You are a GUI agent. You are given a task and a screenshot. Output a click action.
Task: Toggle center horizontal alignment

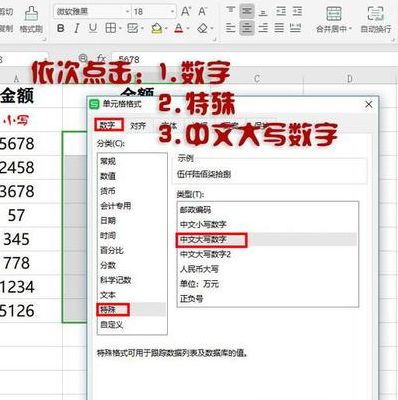(247, 28)
